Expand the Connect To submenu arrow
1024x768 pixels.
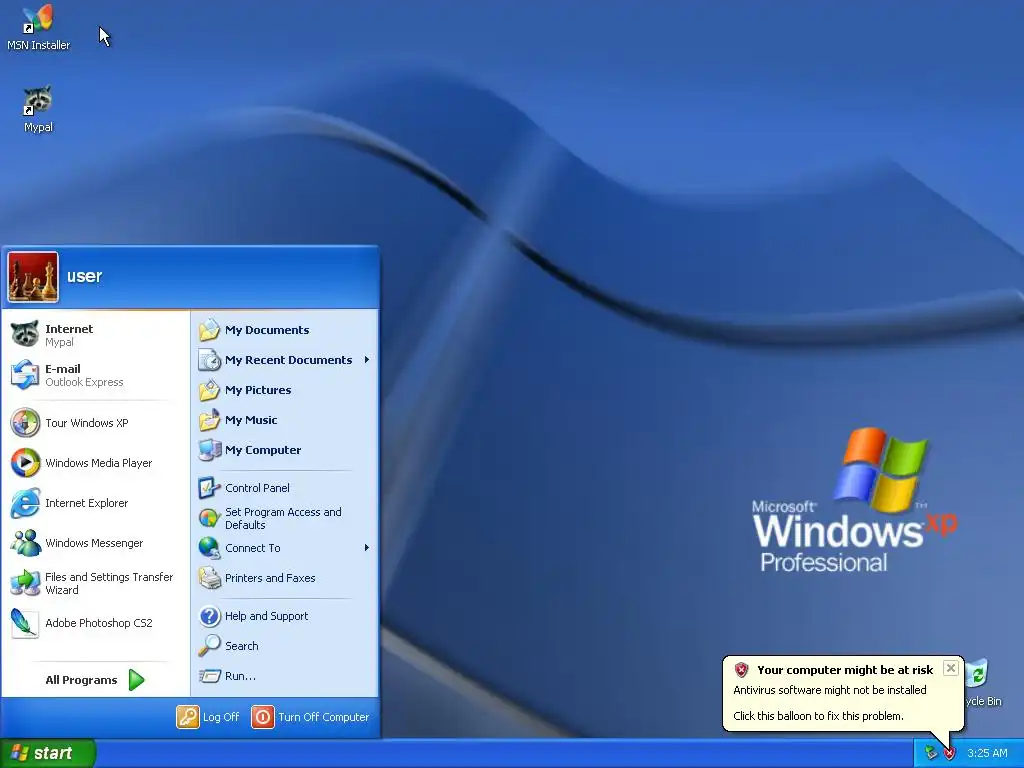[367, 548]
